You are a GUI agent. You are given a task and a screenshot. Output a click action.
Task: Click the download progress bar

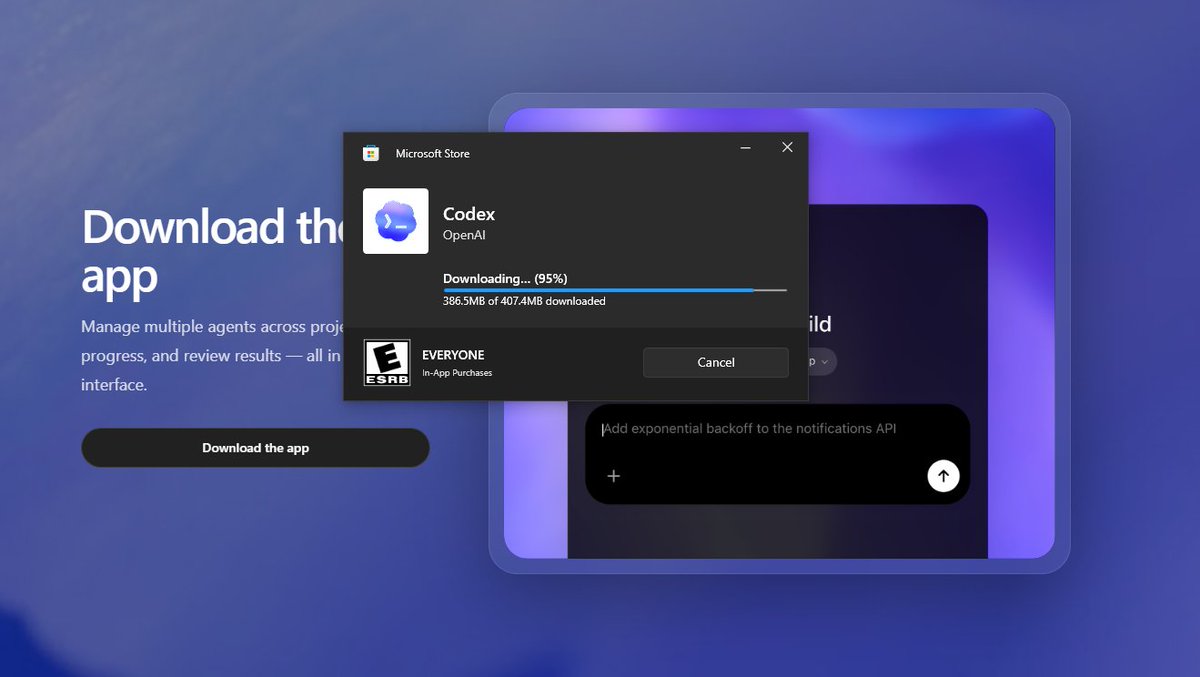coord(615,290)
